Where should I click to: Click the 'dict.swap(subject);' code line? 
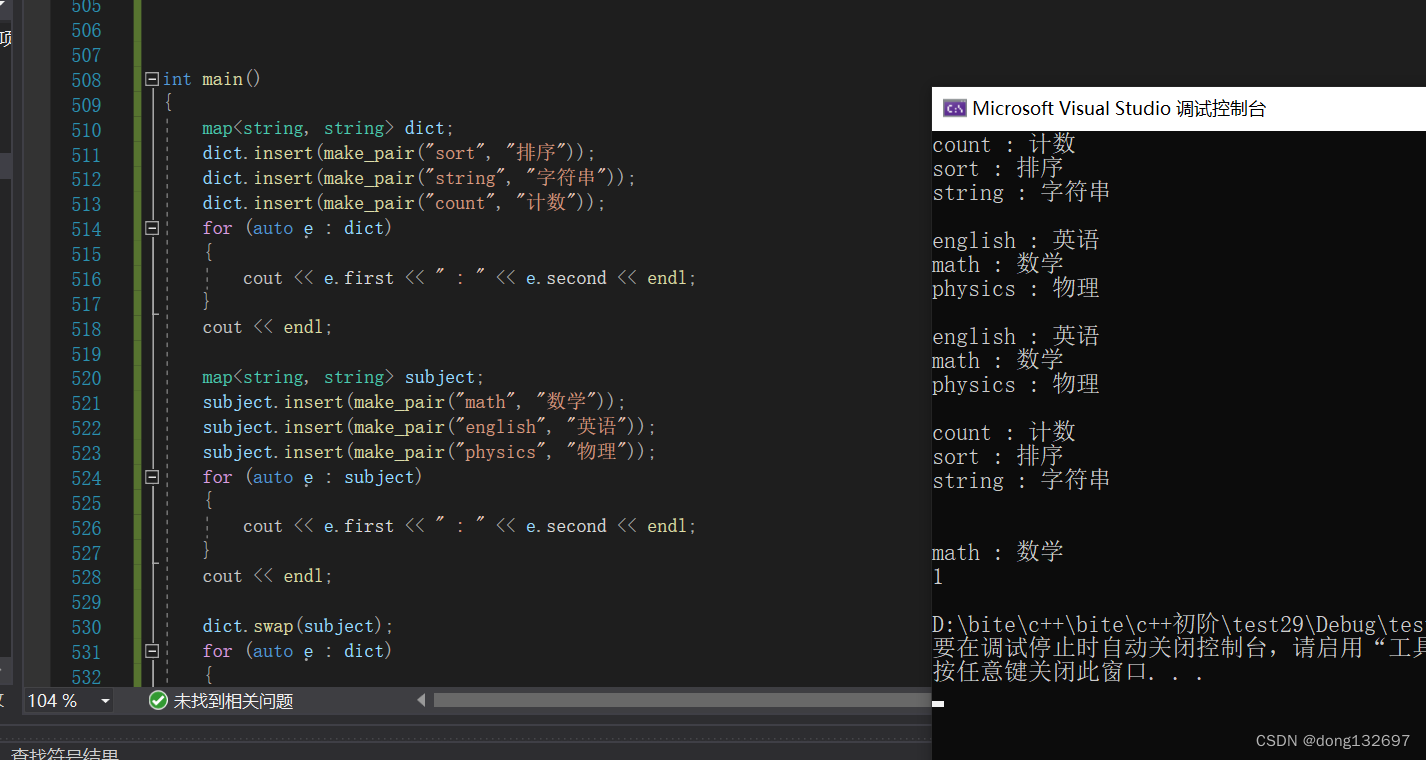point(298,627)
